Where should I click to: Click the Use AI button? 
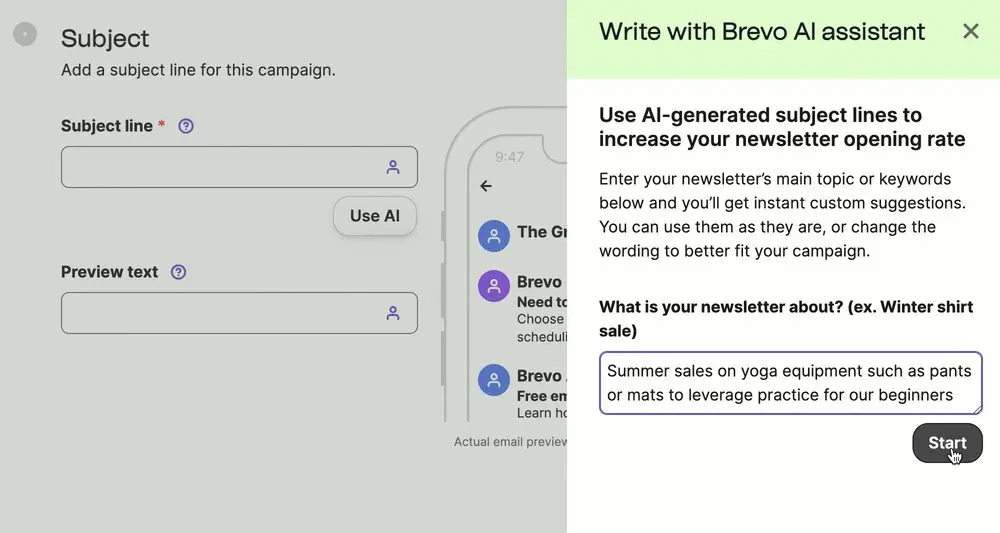point(374,216)
